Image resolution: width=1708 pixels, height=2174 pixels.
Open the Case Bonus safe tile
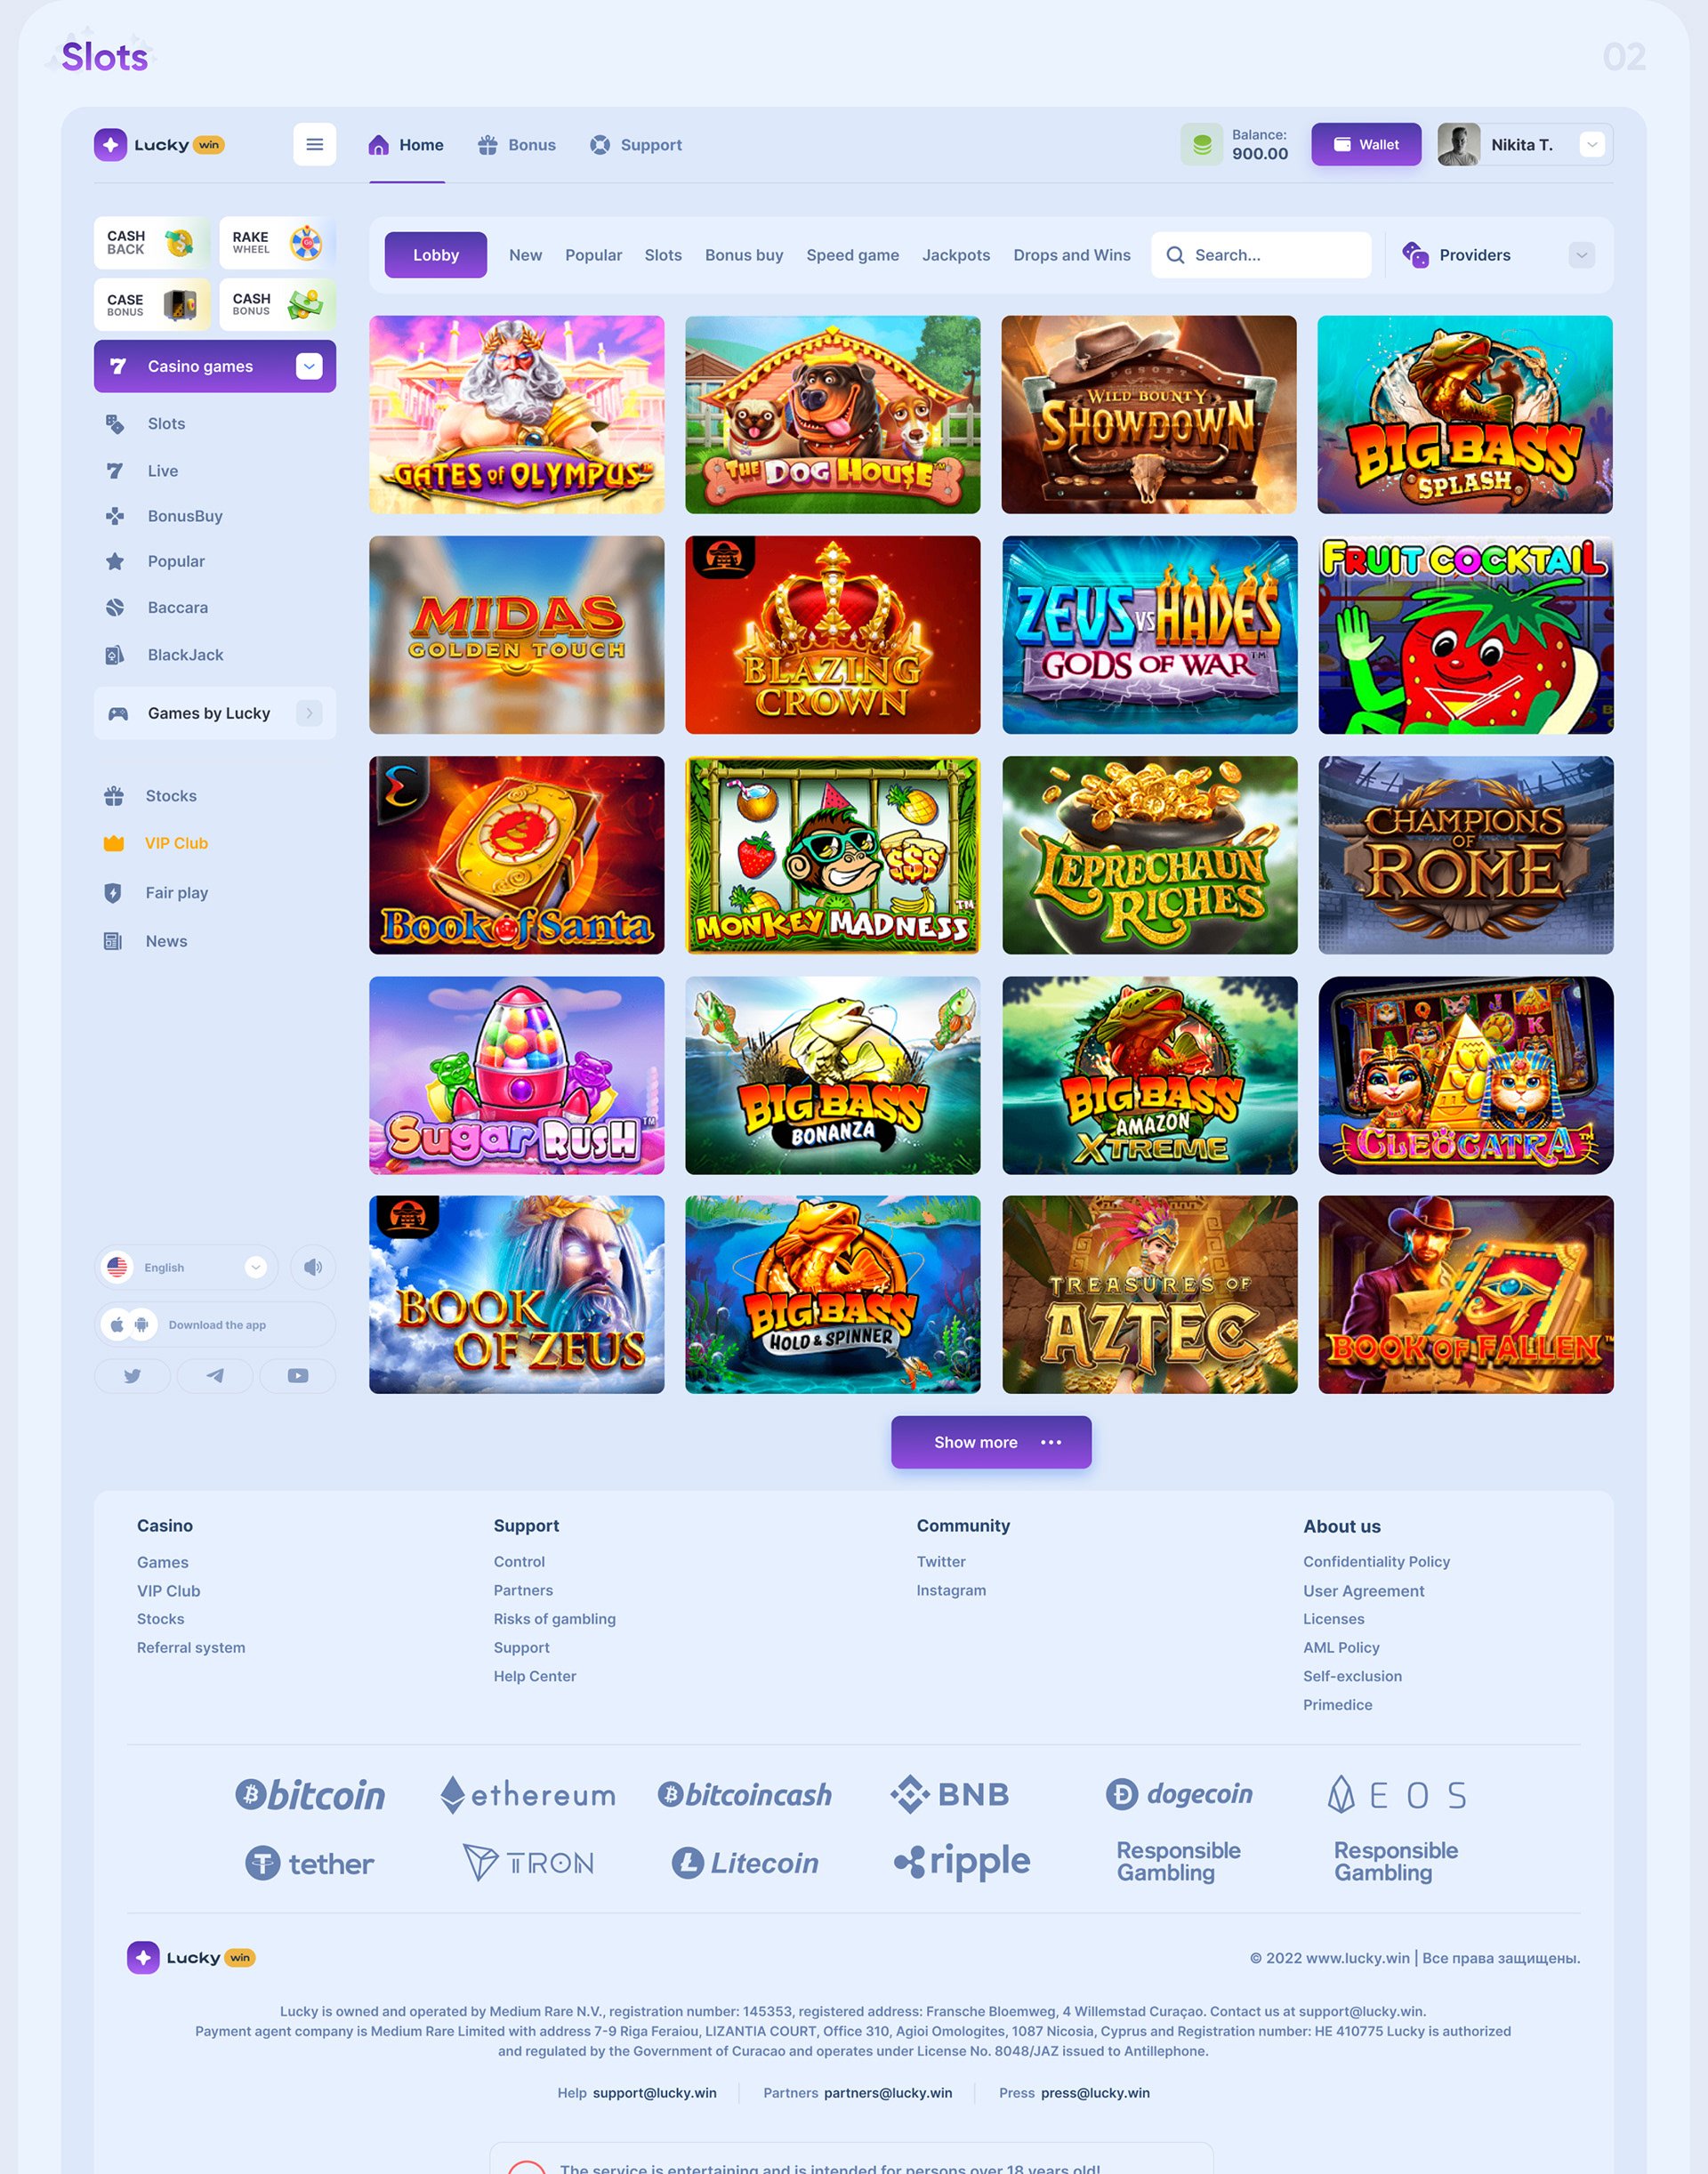point(152,304)
